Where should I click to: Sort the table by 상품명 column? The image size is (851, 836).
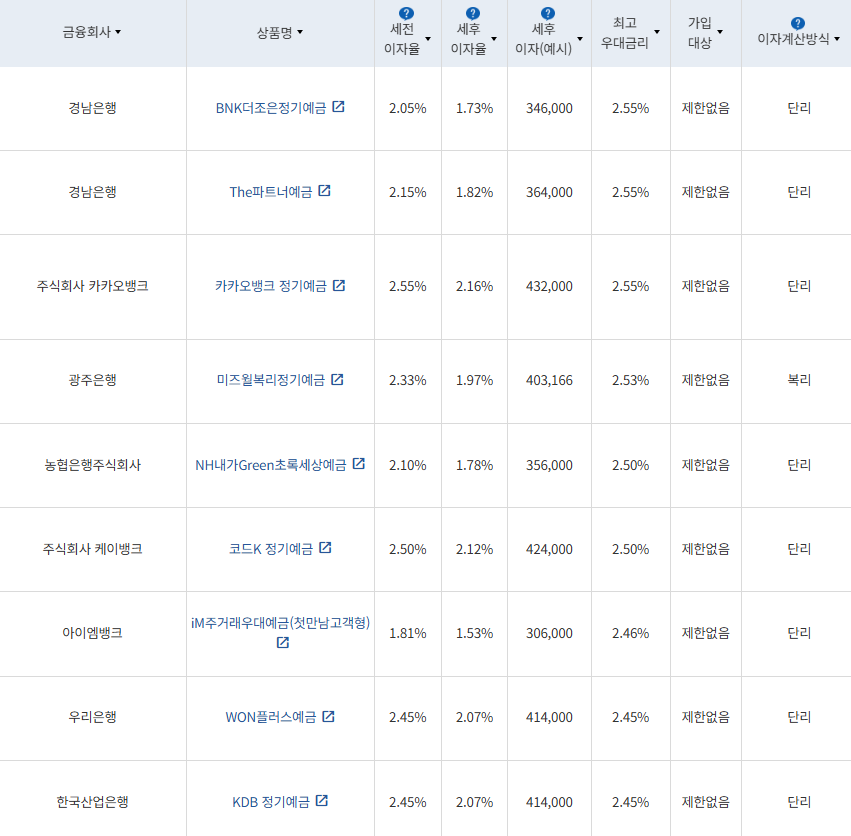tap(299, 31)
